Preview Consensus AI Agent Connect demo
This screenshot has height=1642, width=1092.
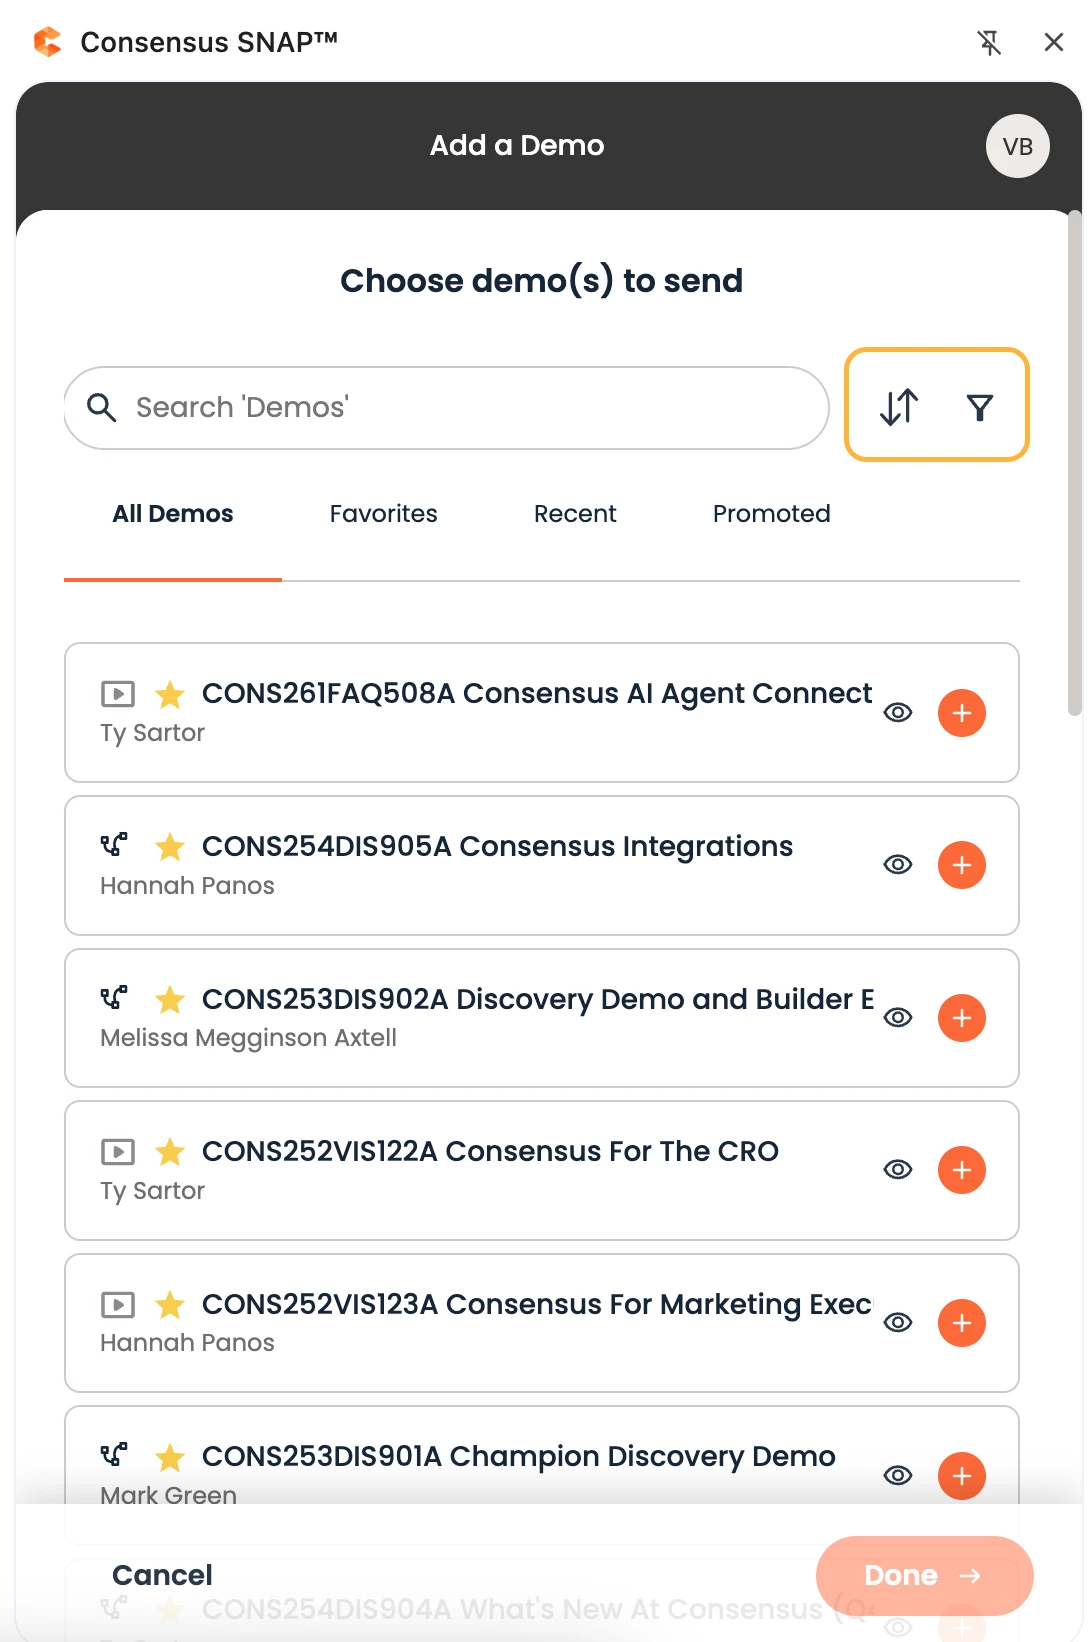(898, 713)
